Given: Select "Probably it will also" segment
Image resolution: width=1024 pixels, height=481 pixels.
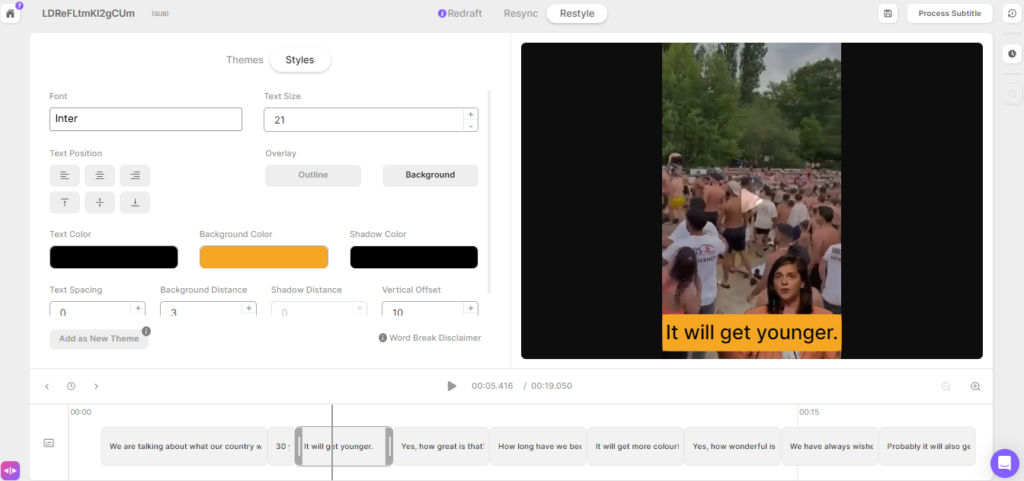Looking at the screenshot, I should [x=927, y=446].
